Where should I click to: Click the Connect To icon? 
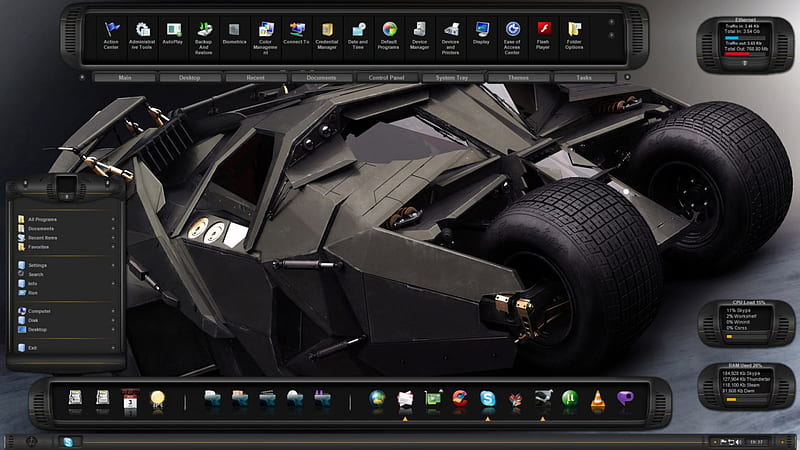(296, 34)
